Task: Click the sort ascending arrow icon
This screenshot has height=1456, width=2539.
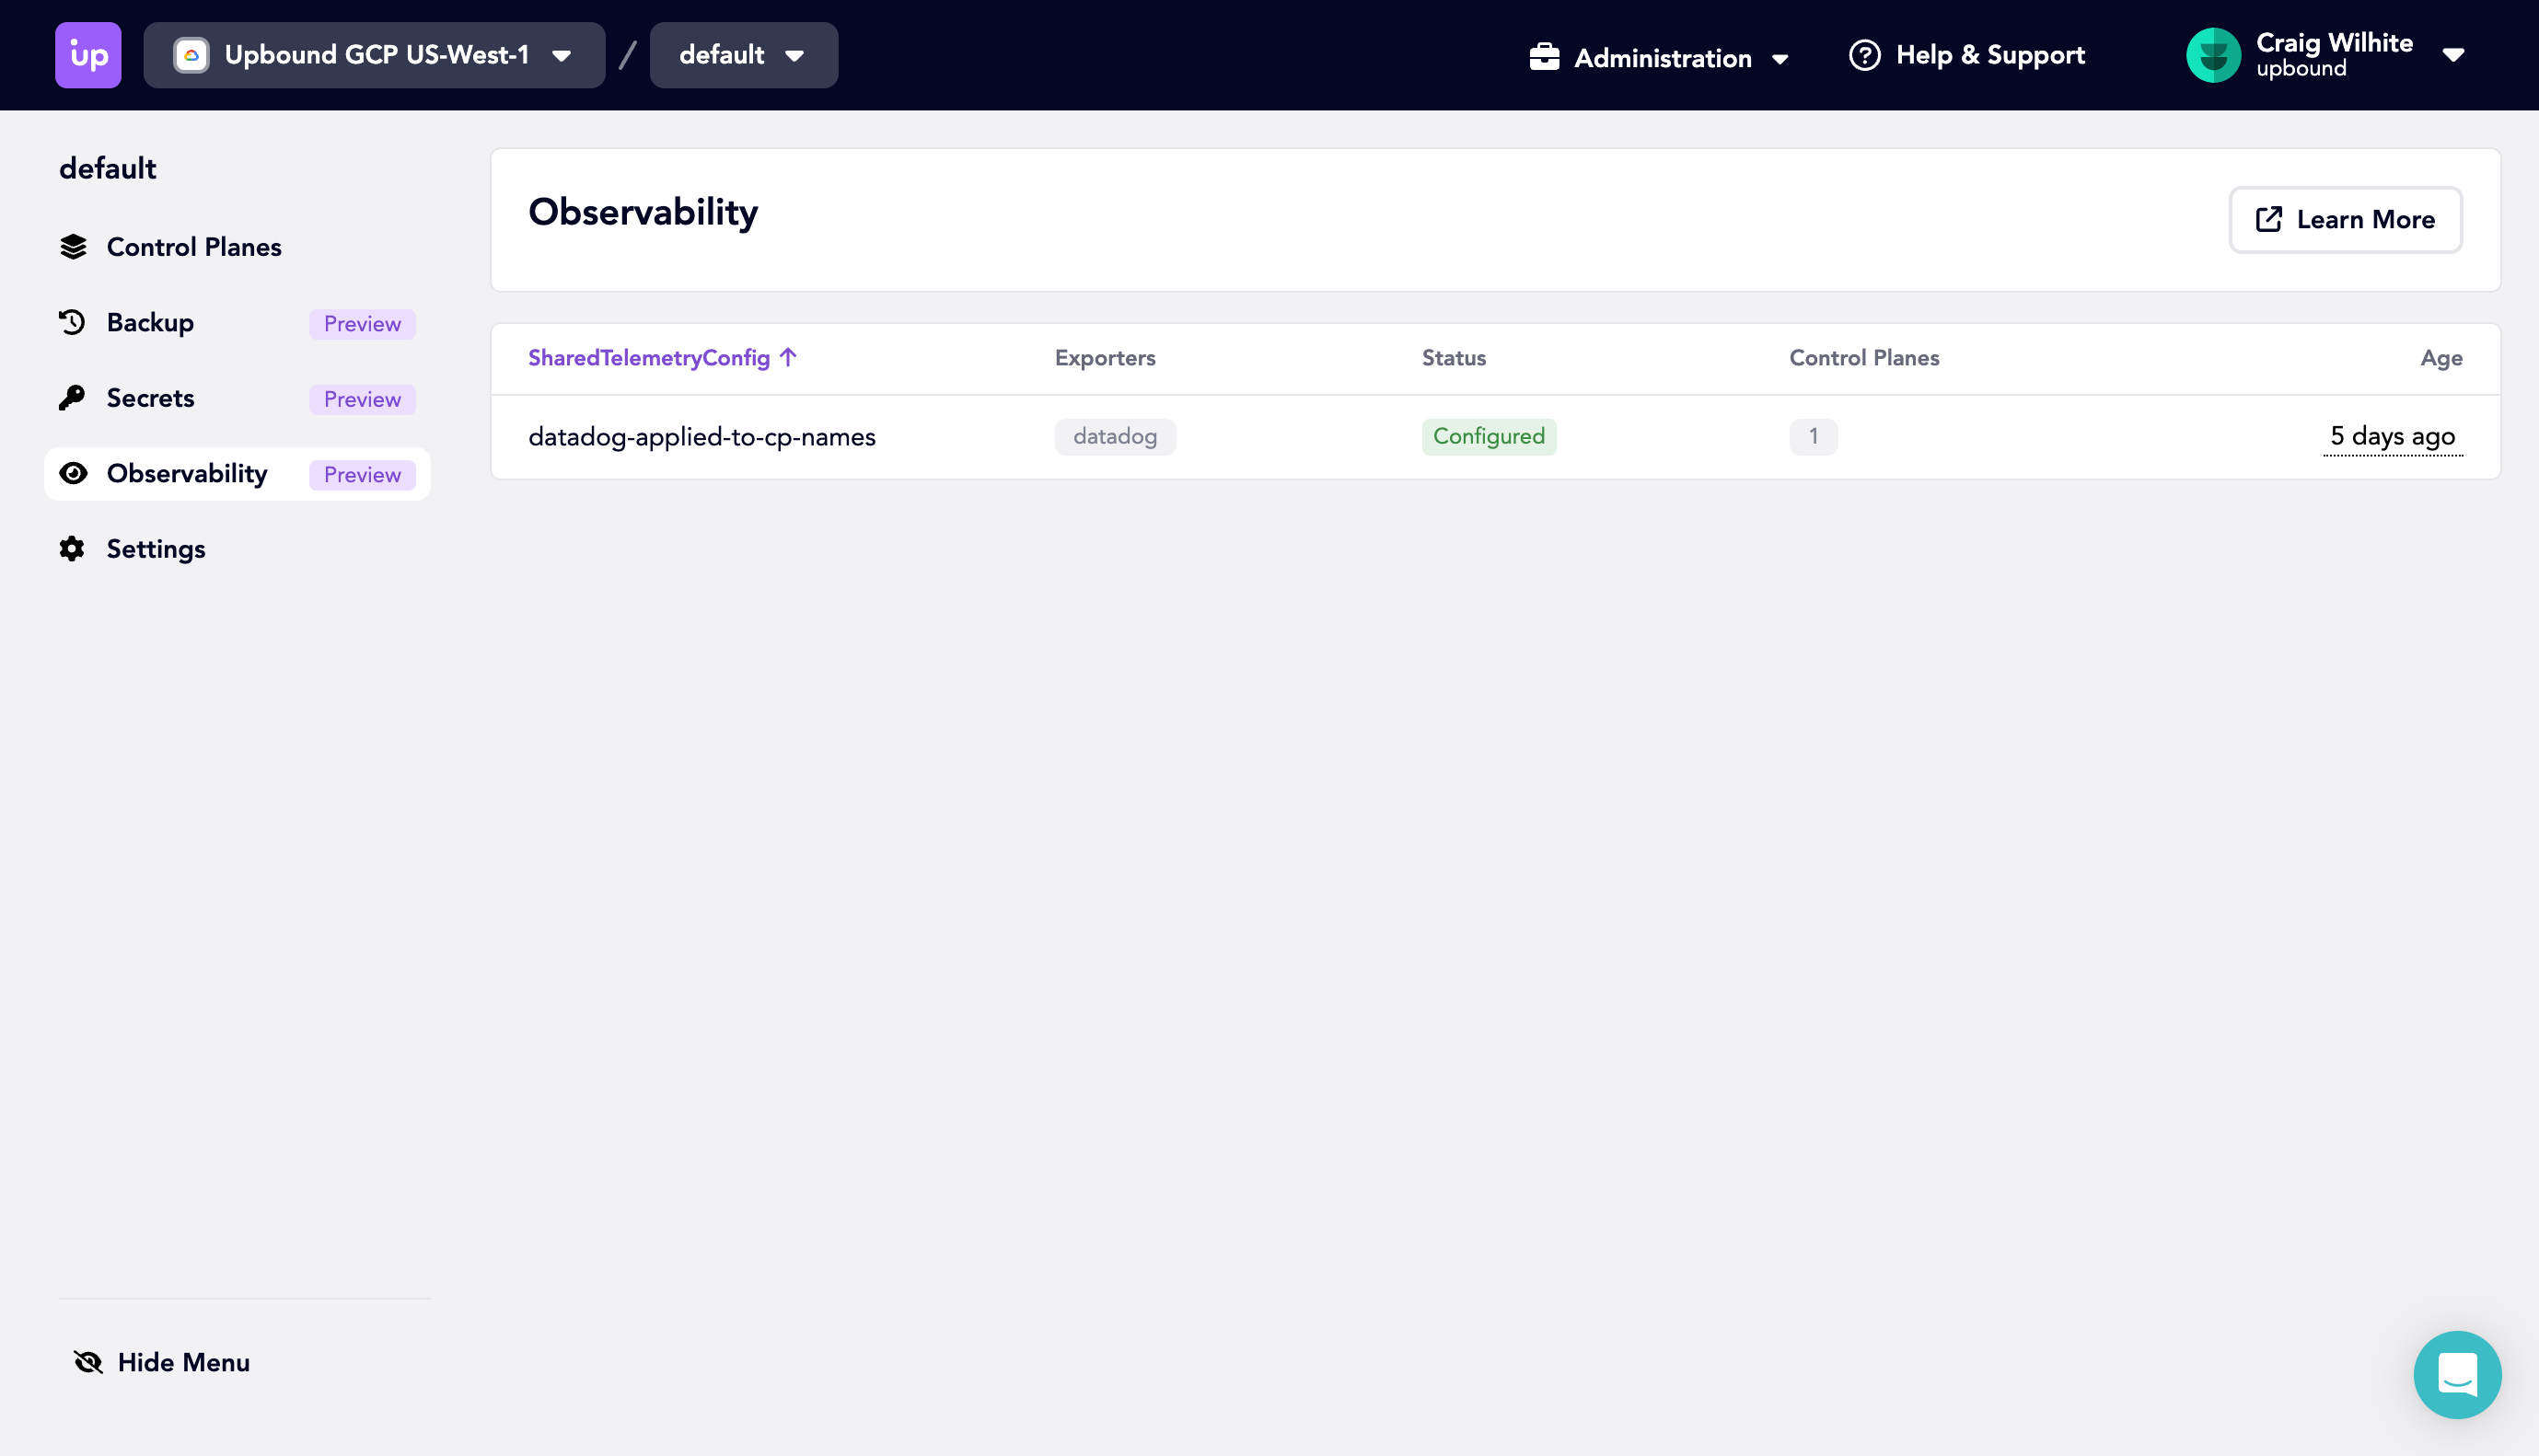Action: [x=788, y=357]
